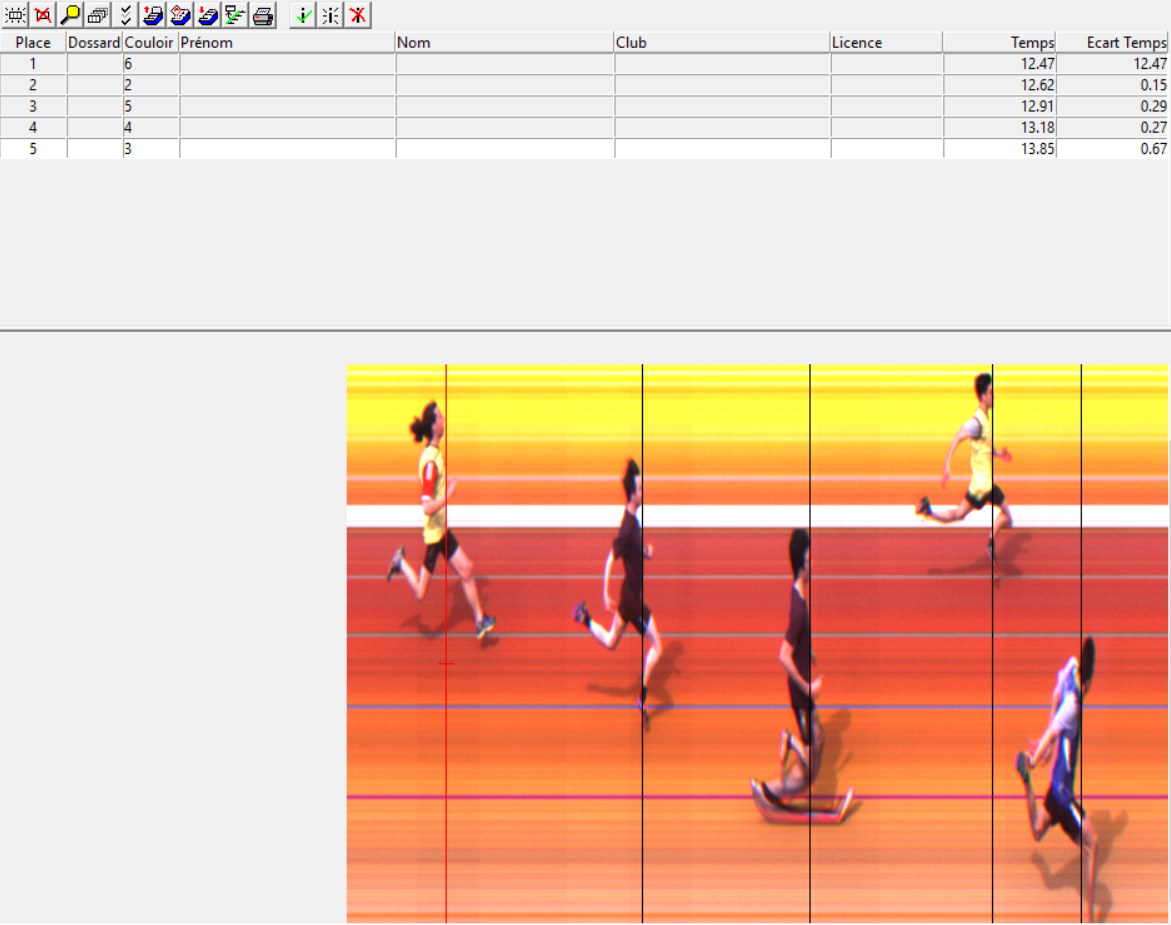
Task: Select the Ecart Temps value 0.27
Action: (1113, 128)
